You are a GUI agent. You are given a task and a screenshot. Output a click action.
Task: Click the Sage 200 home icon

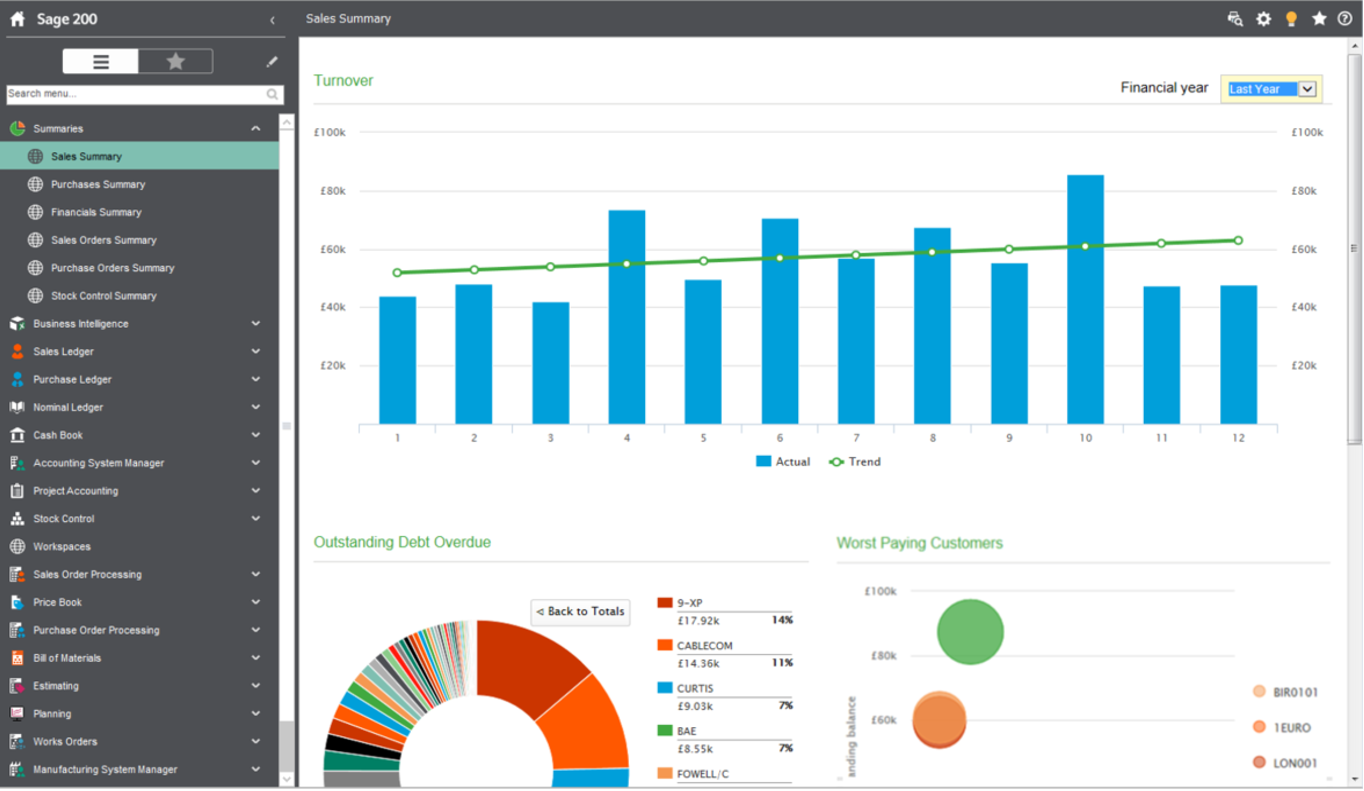pos(17,19)
